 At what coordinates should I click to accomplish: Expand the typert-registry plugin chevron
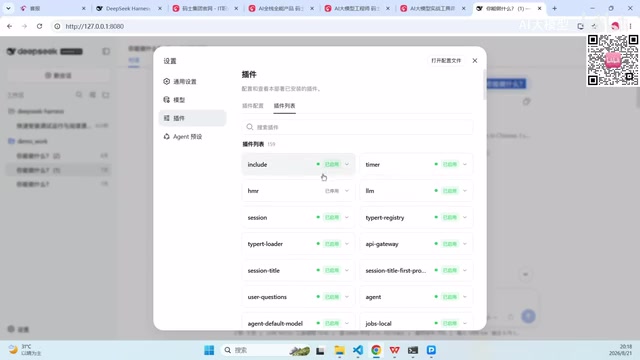(x=464, y=217)
